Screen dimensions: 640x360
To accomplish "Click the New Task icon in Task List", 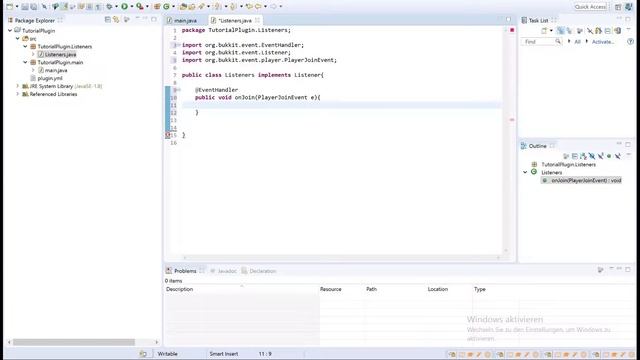I will pos(544,31).
